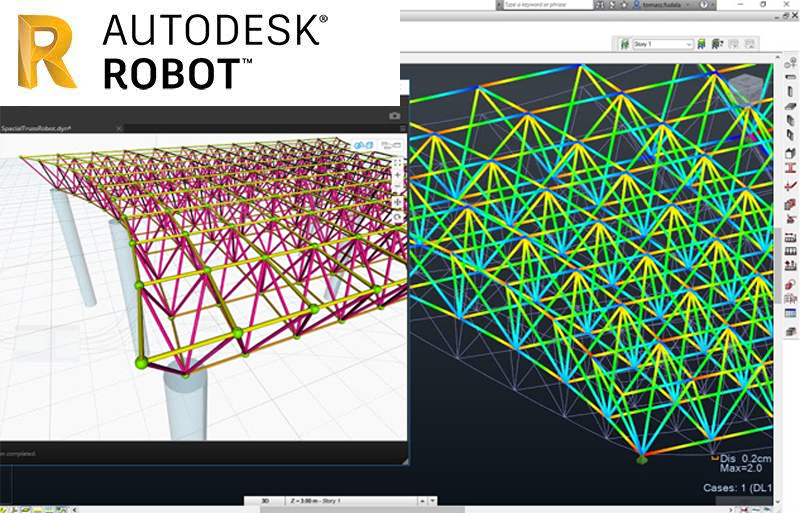Open the red I-beam Sections tool
This screenshot has height=513, width=800.
point(790,167)
